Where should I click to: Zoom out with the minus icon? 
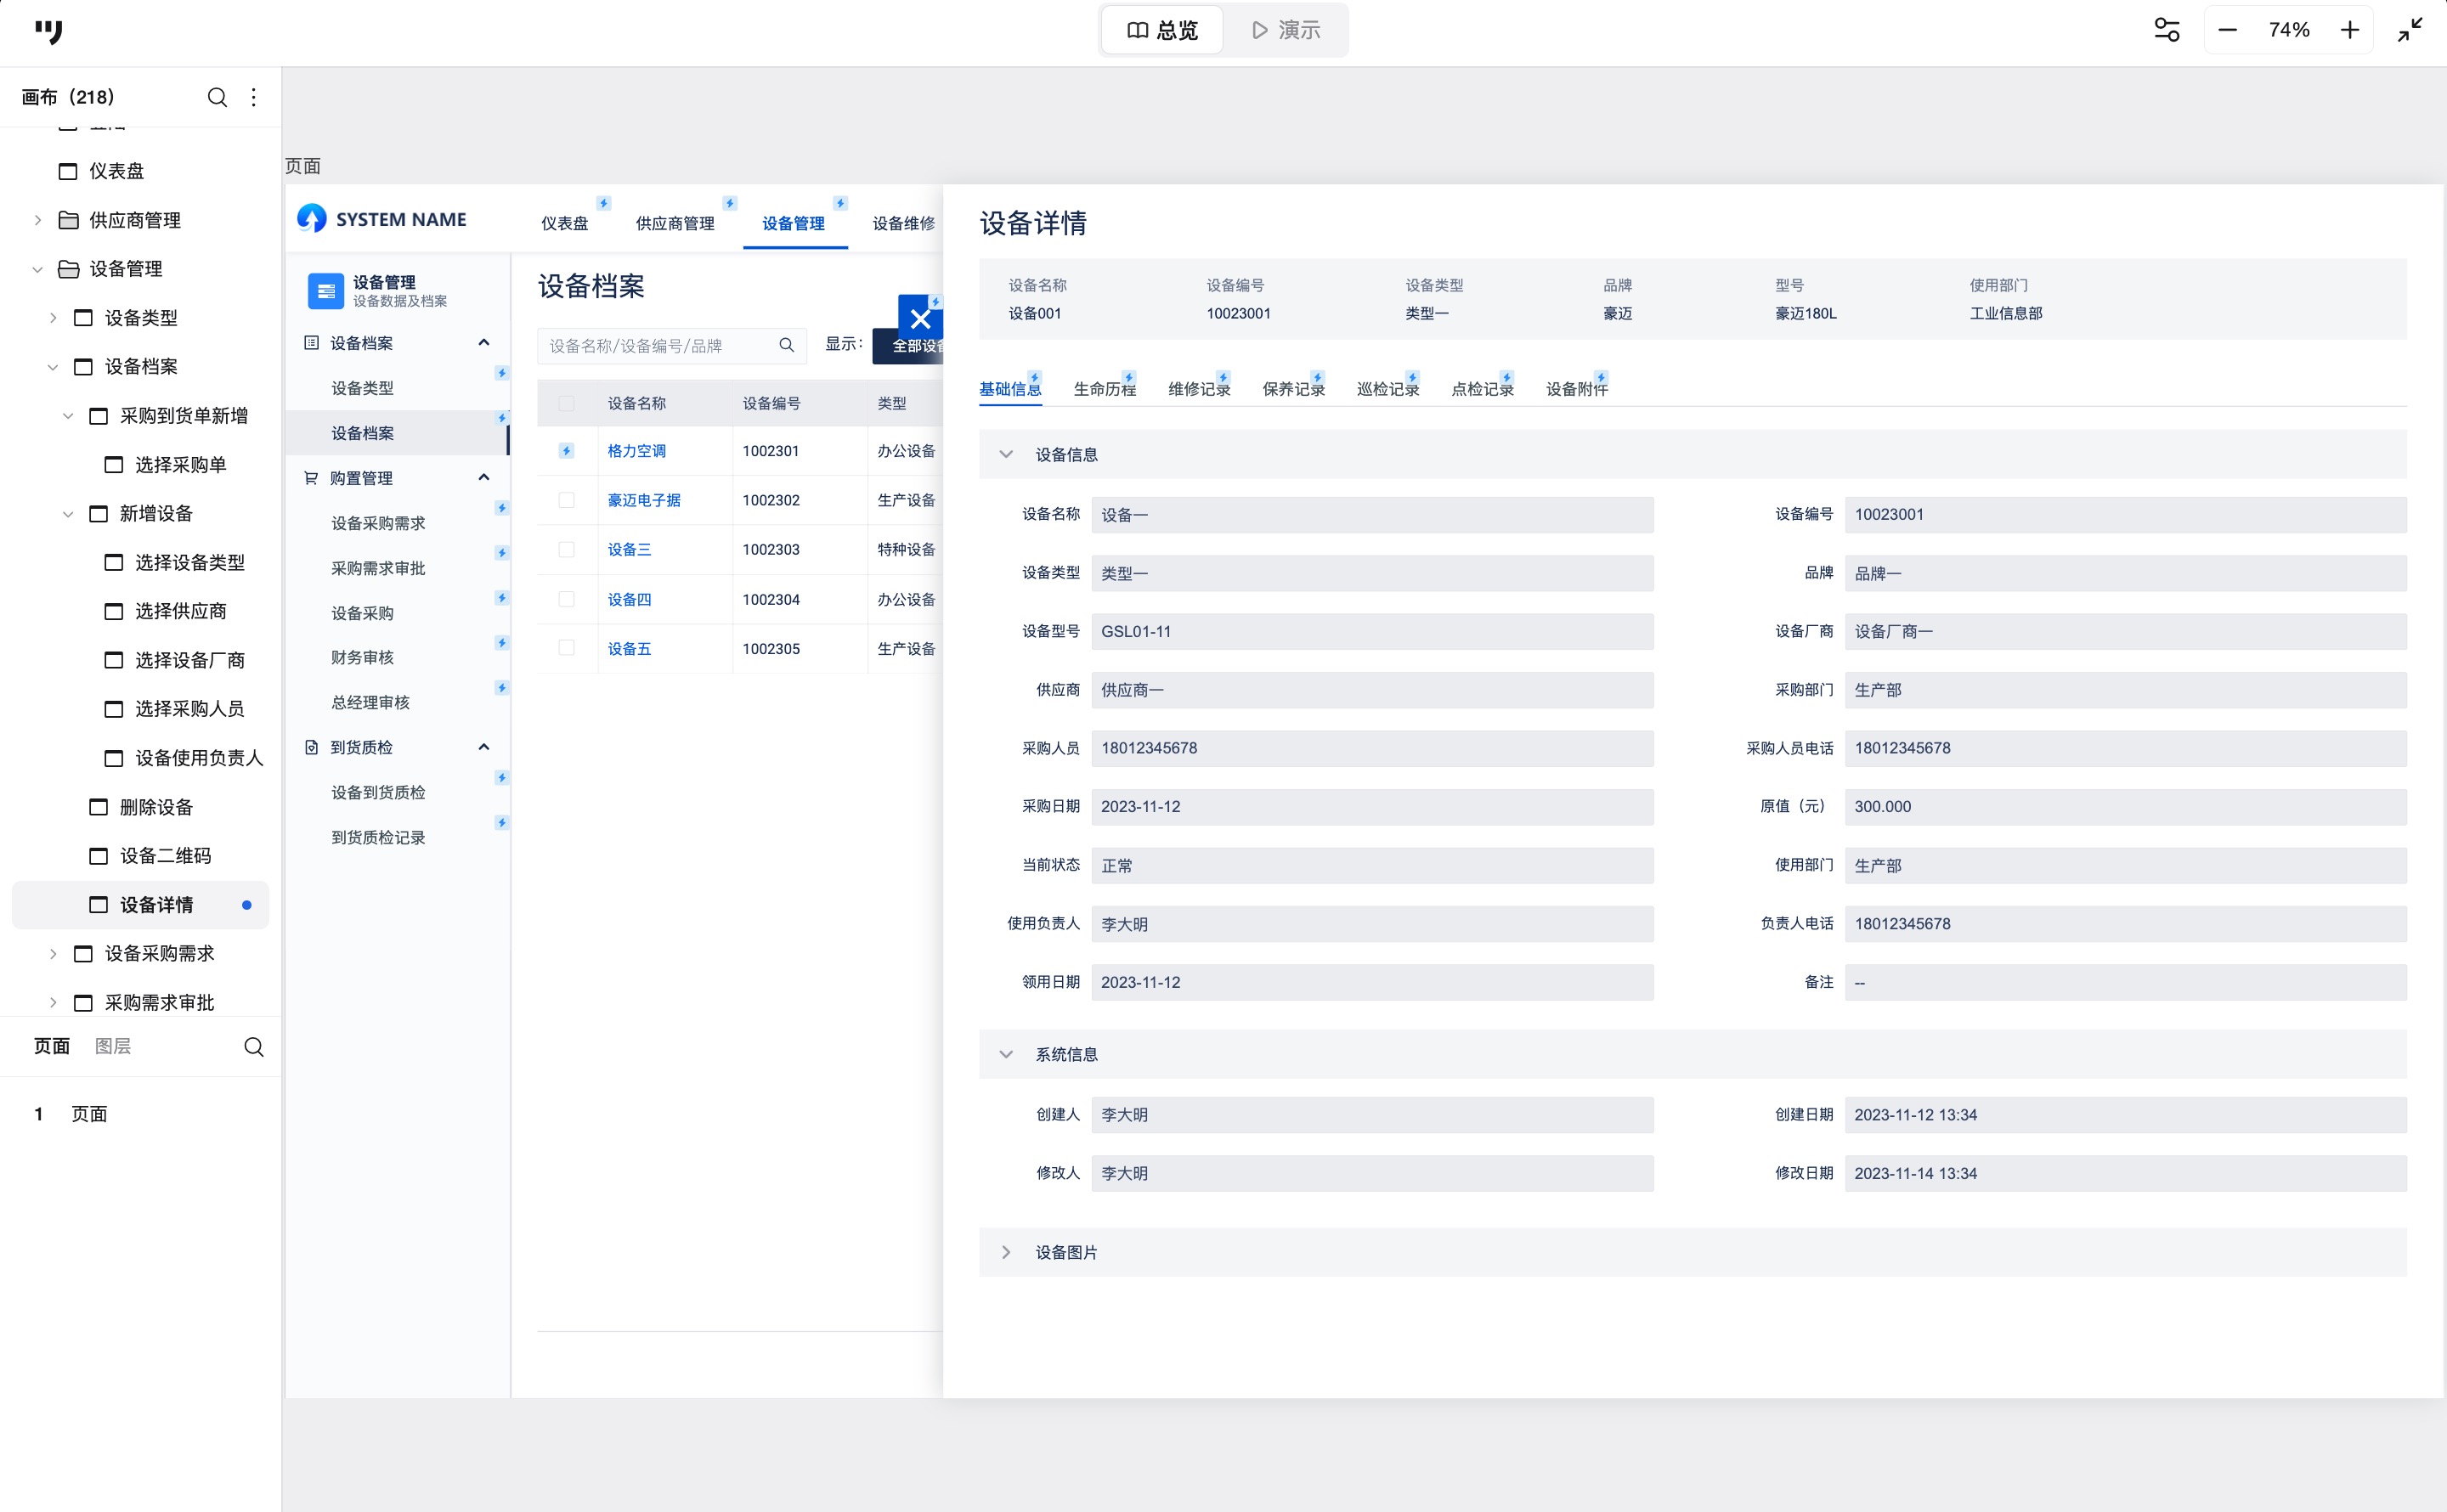click(2227, 30)
